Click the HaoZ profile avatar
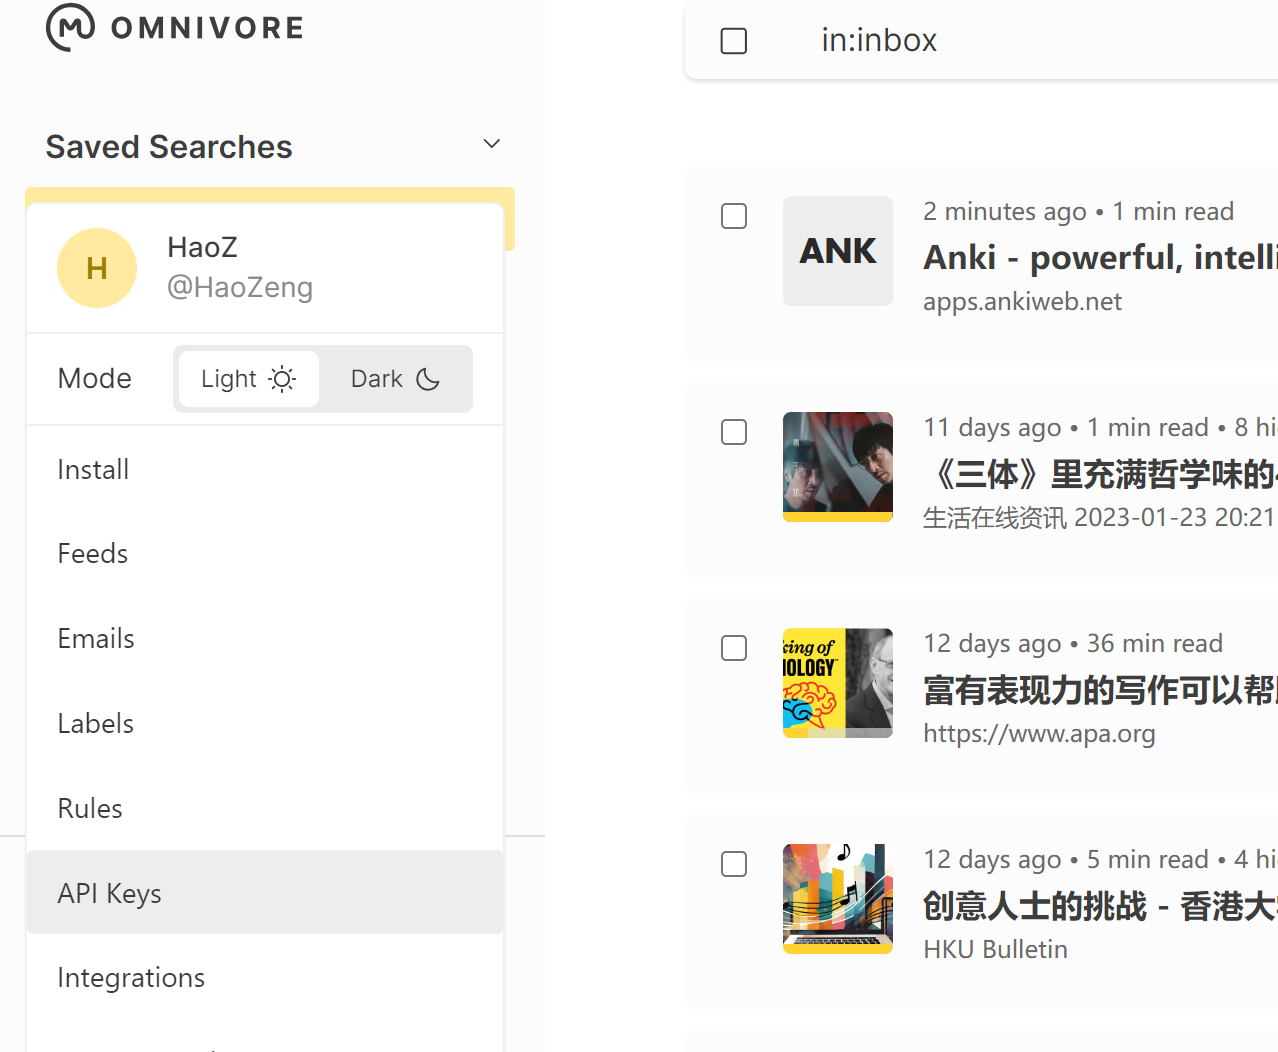Viewport: 1278px width, 1052px height. (x=97, y=268)
